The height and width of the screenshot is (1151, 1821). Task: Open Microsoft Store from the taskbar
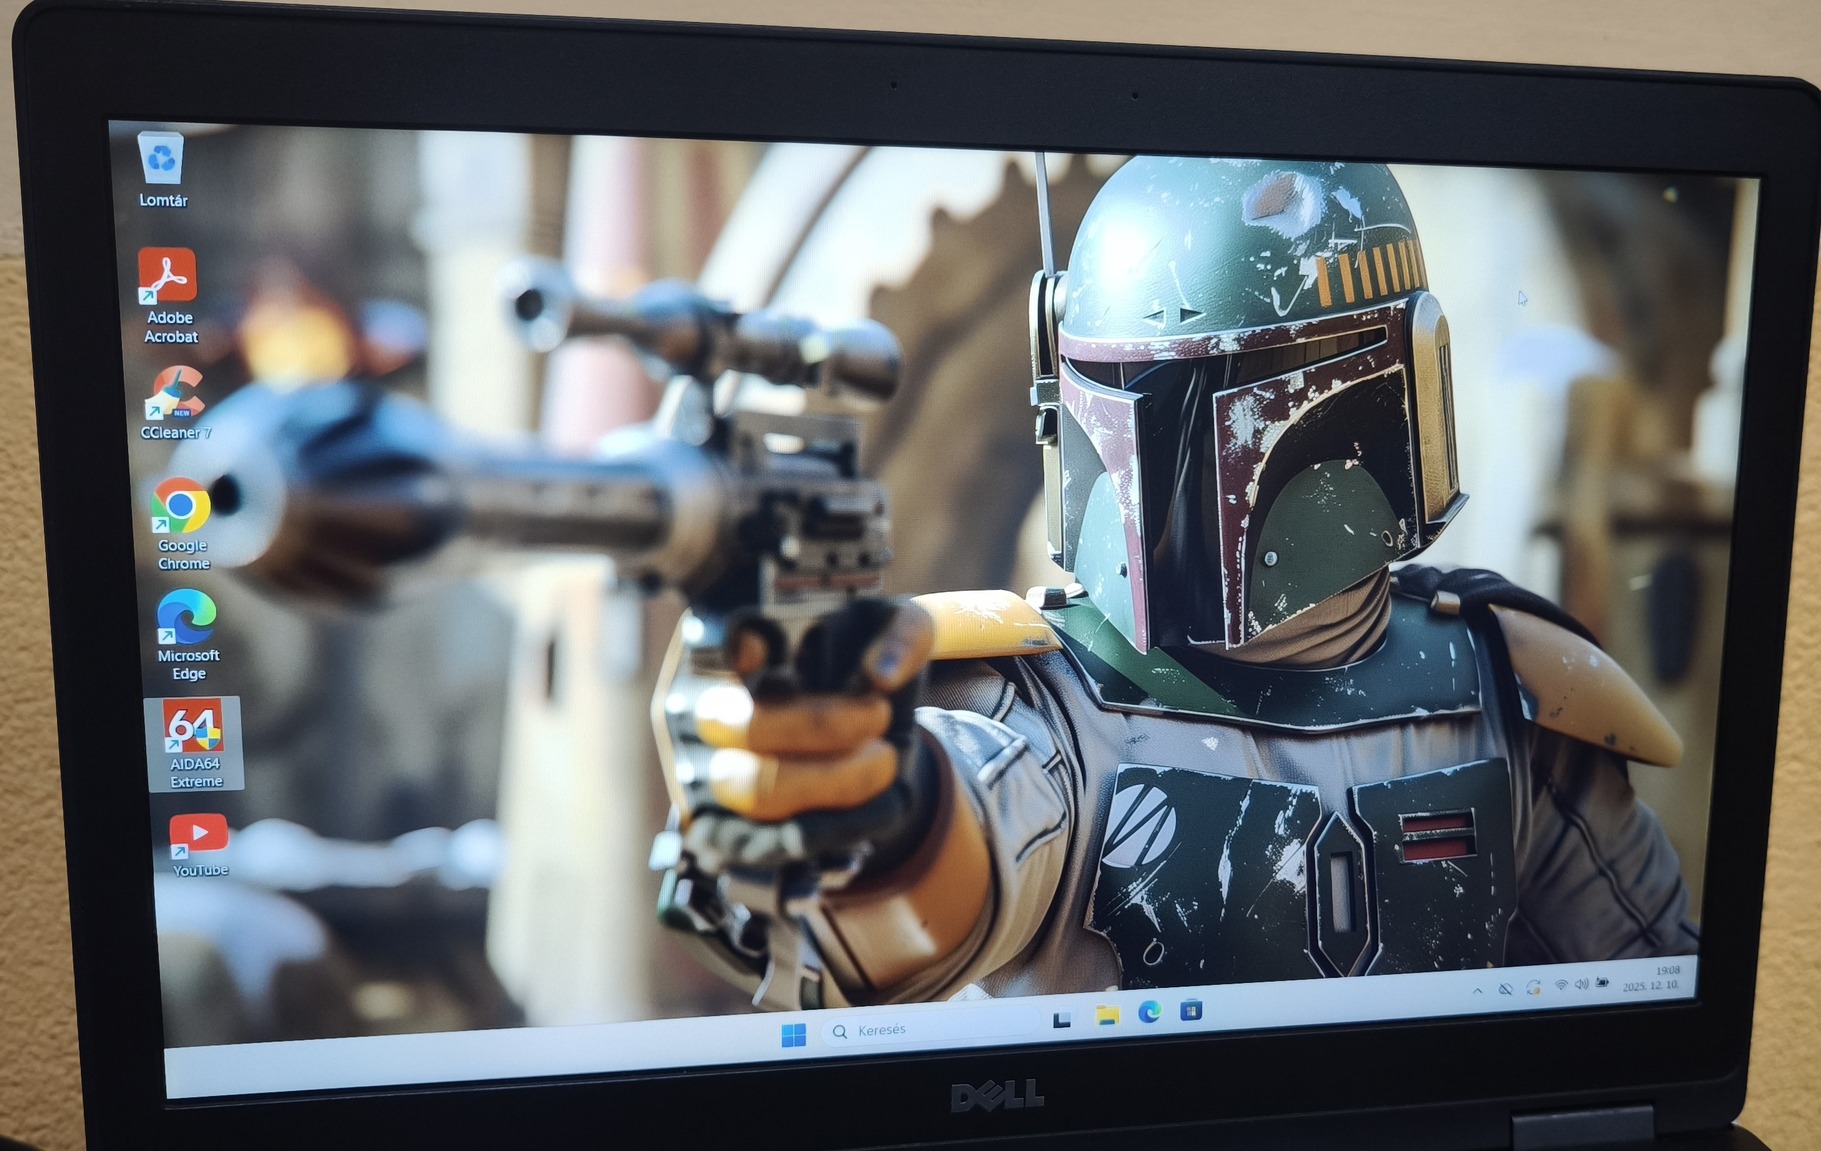(1190, 1010)
